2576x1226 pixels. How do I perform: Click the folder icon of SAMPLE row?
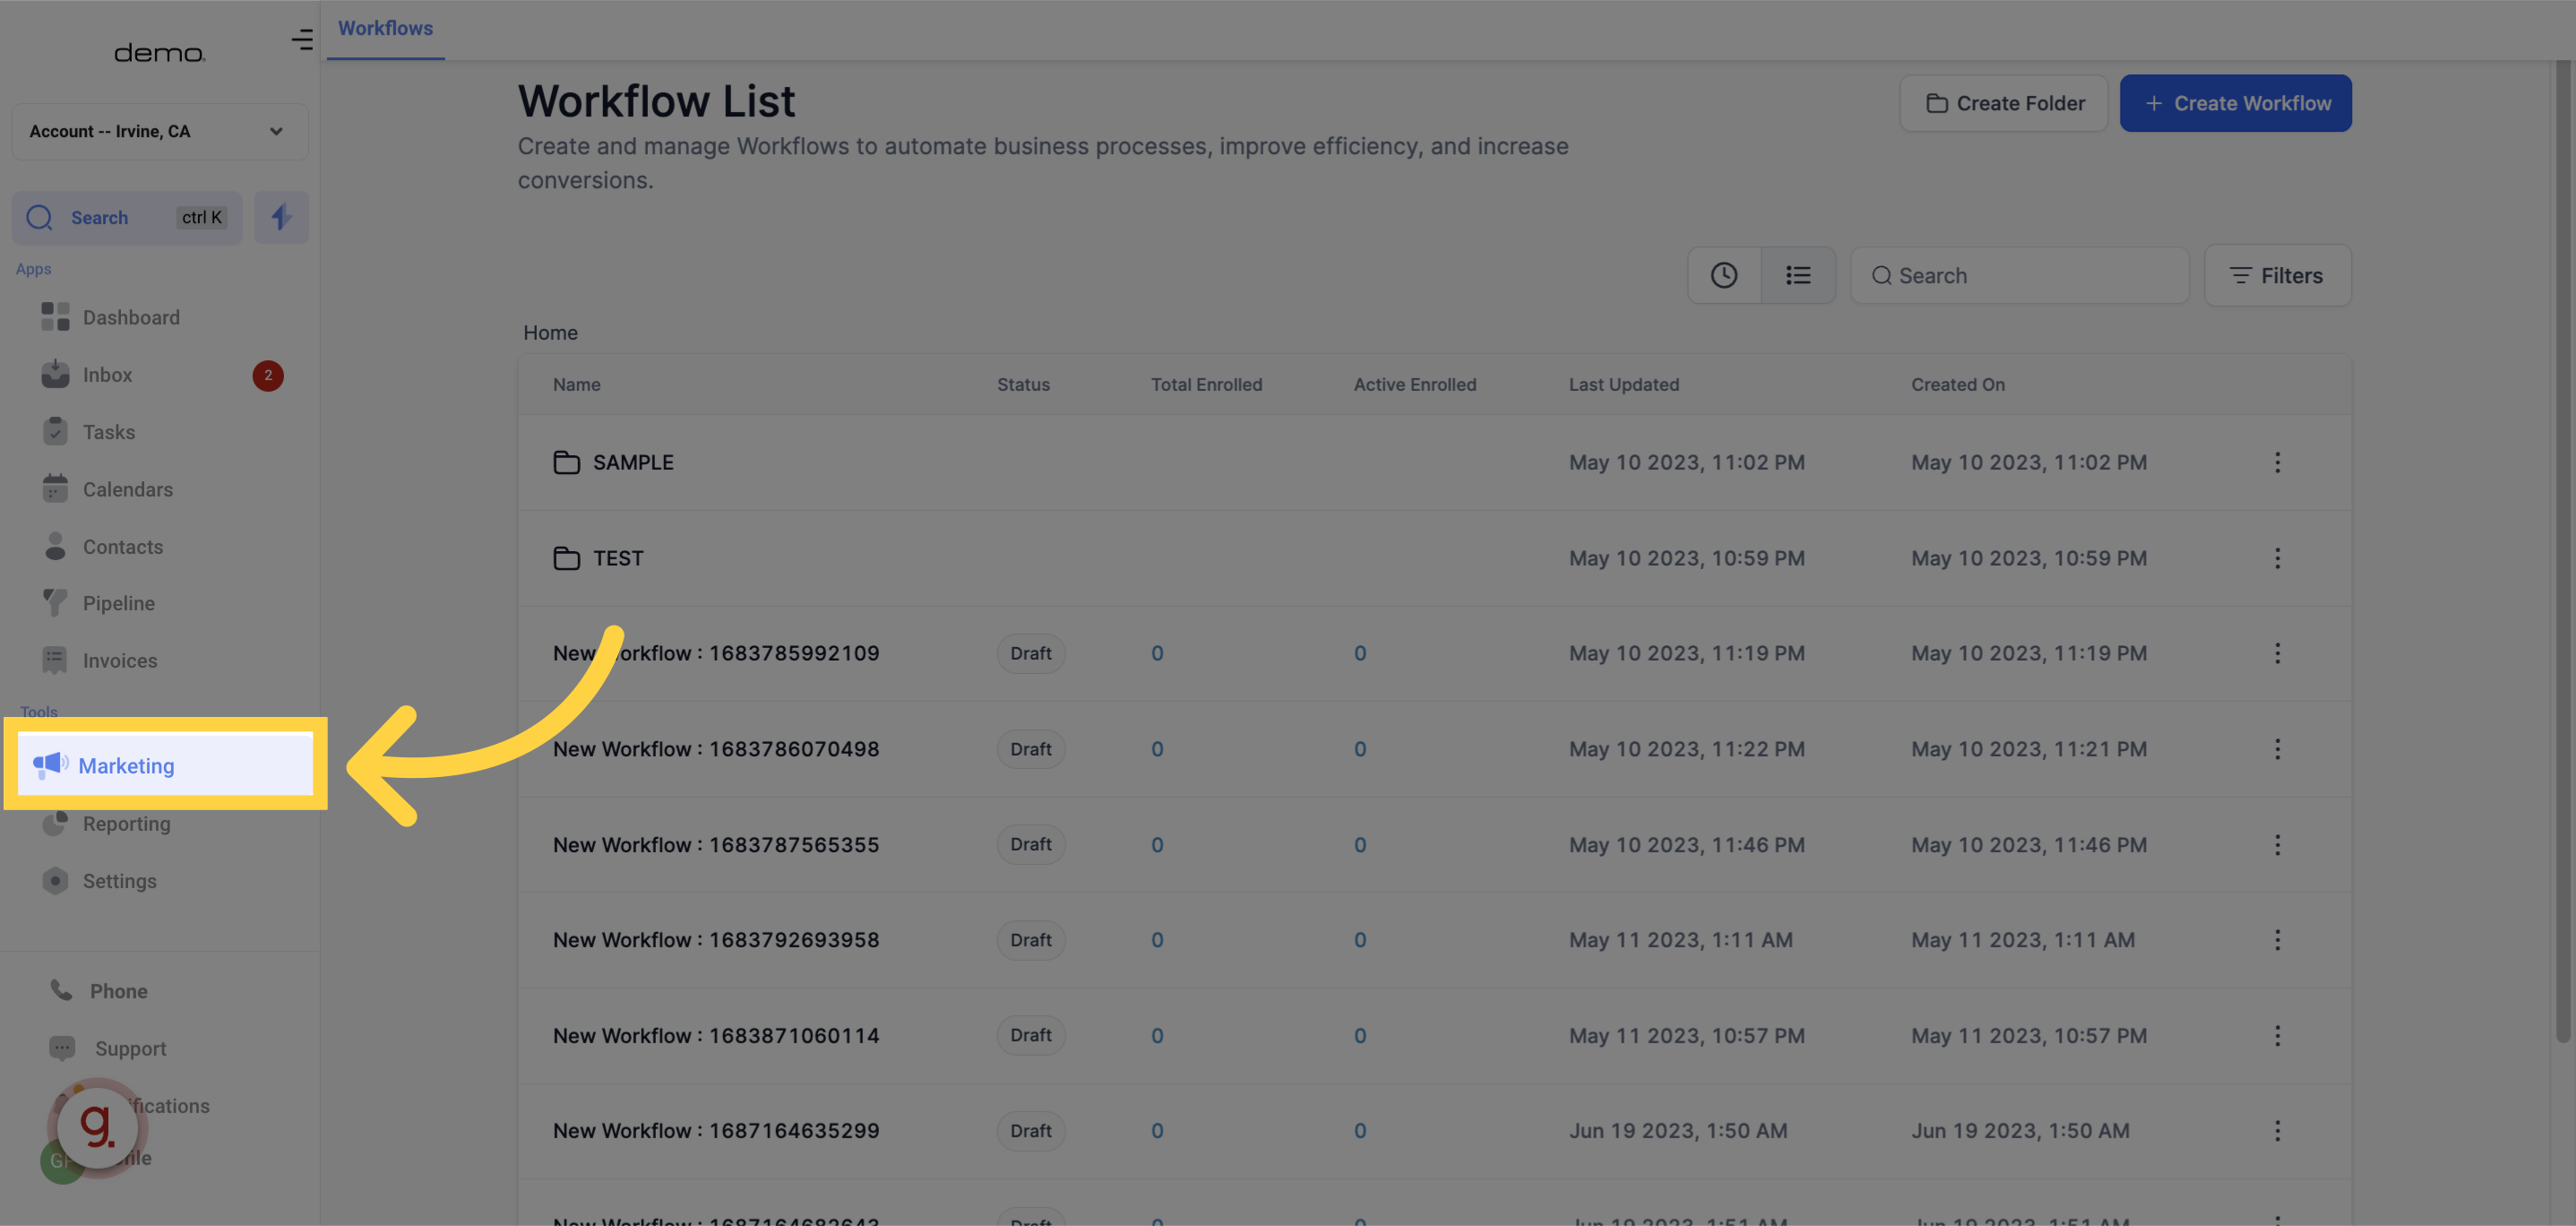567,463
